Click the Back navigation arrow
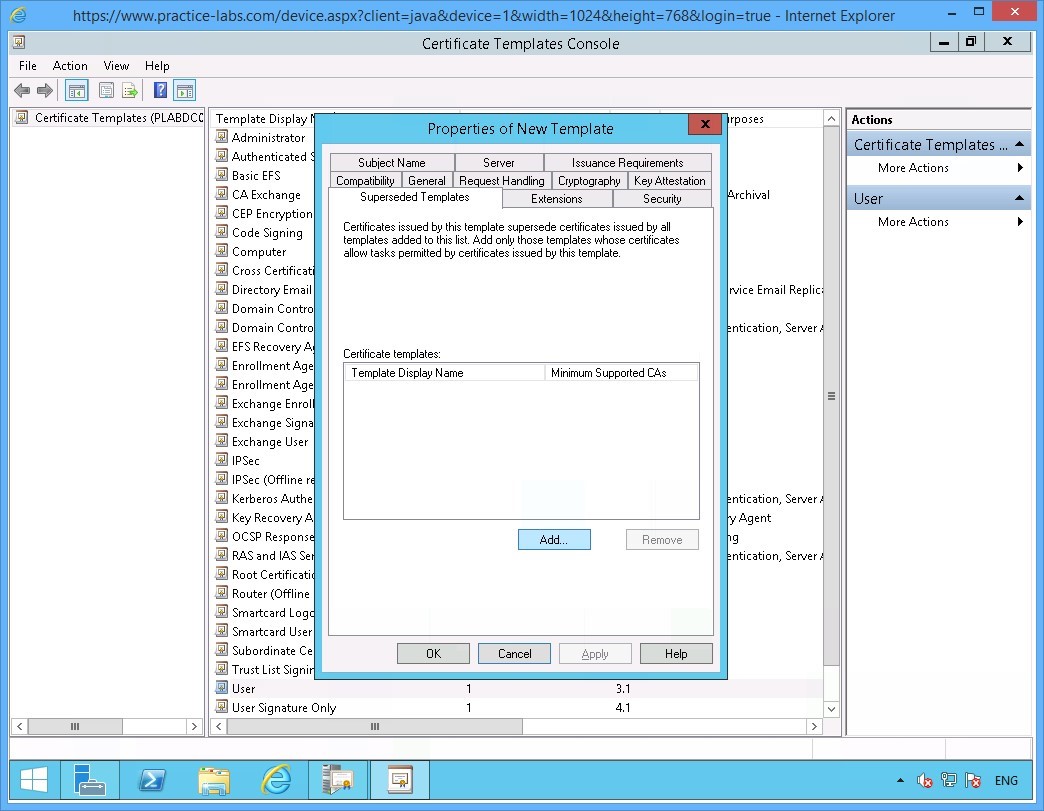 (x=21, y=90)
